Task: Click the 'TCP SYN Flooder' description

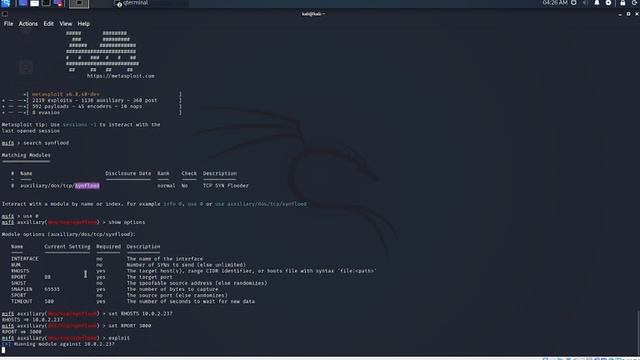Action: coord(226,186)
